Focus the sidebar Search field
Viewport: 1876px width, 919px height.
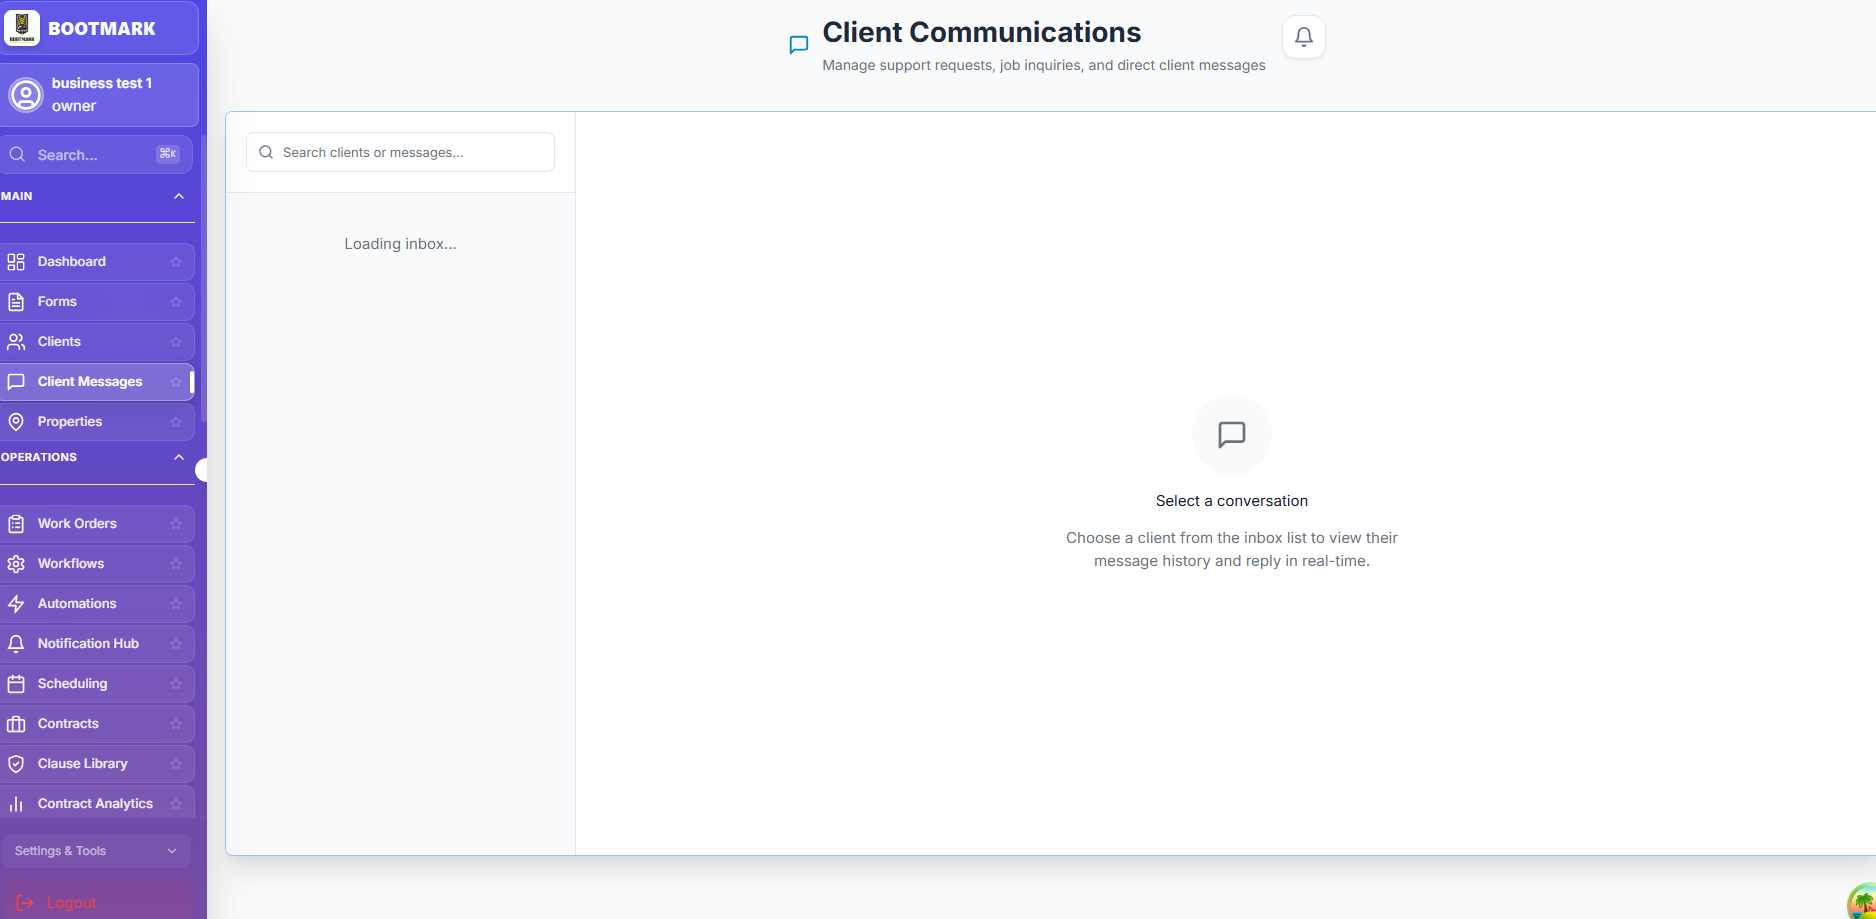click(96, 155)
